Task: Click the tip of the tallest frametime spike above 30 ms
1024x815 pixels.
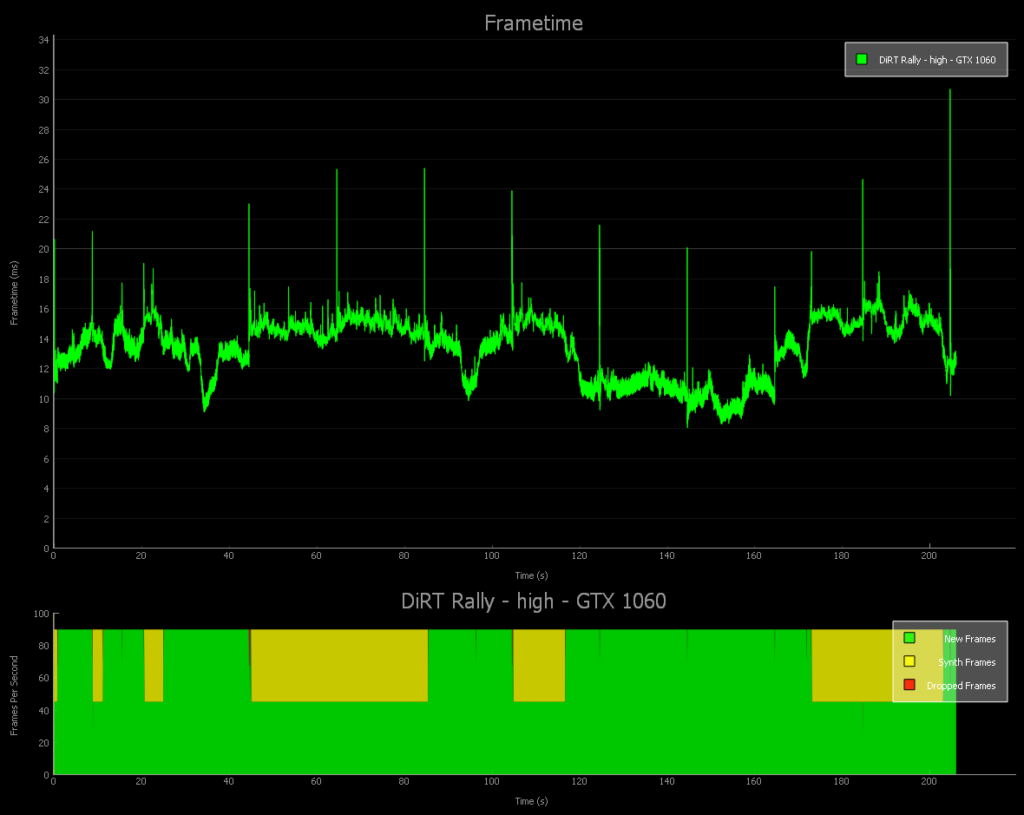Action: (x=950, y=91)
